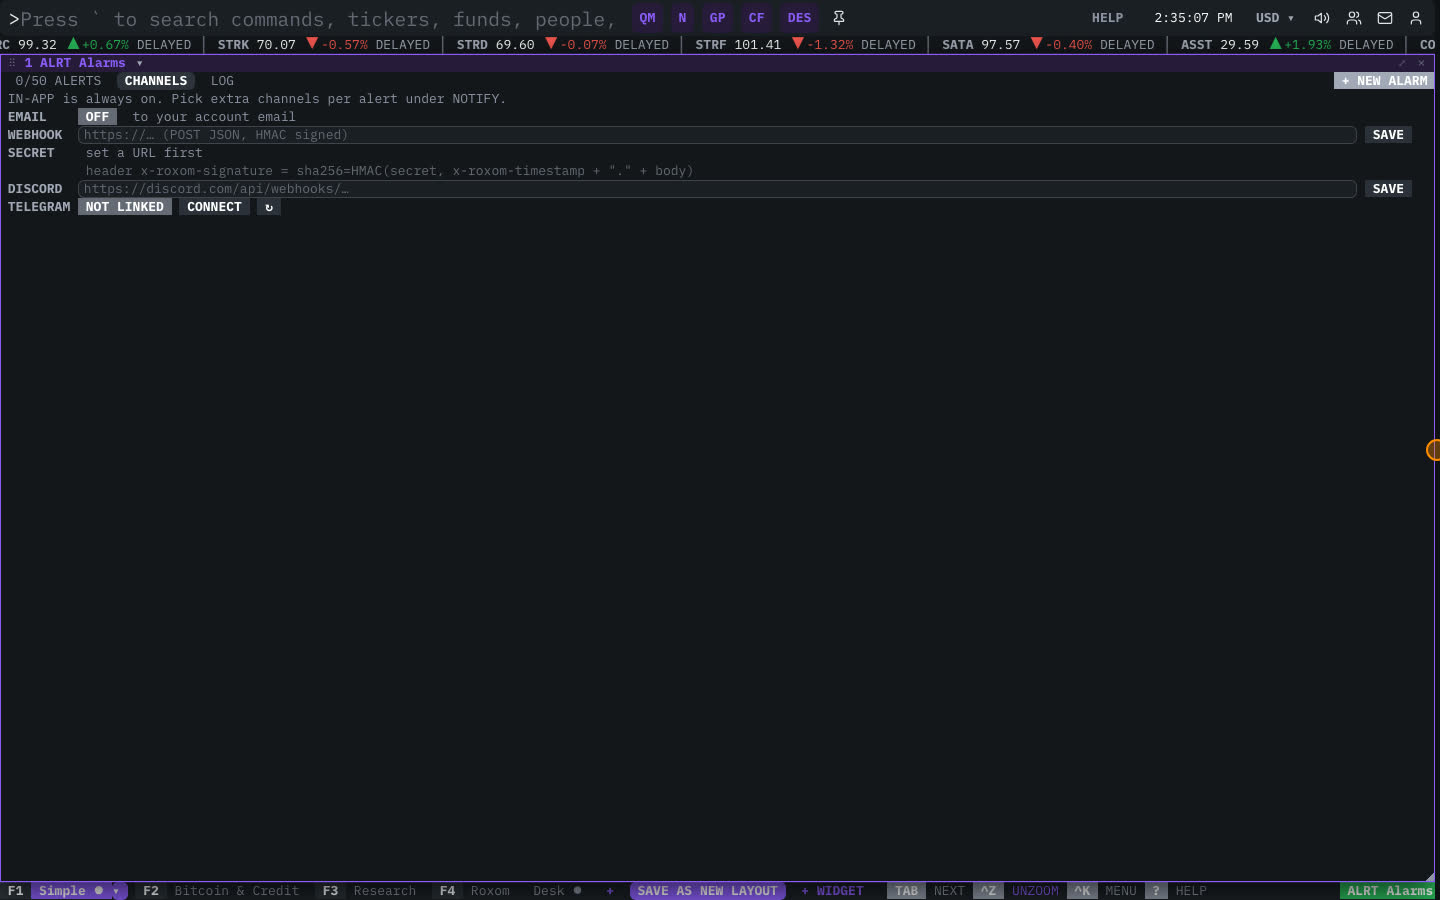The width and height of the screenshot is (1440, 900).
Task: Click the STRK 70.07 ticker
Action: [x=323, y=45]
